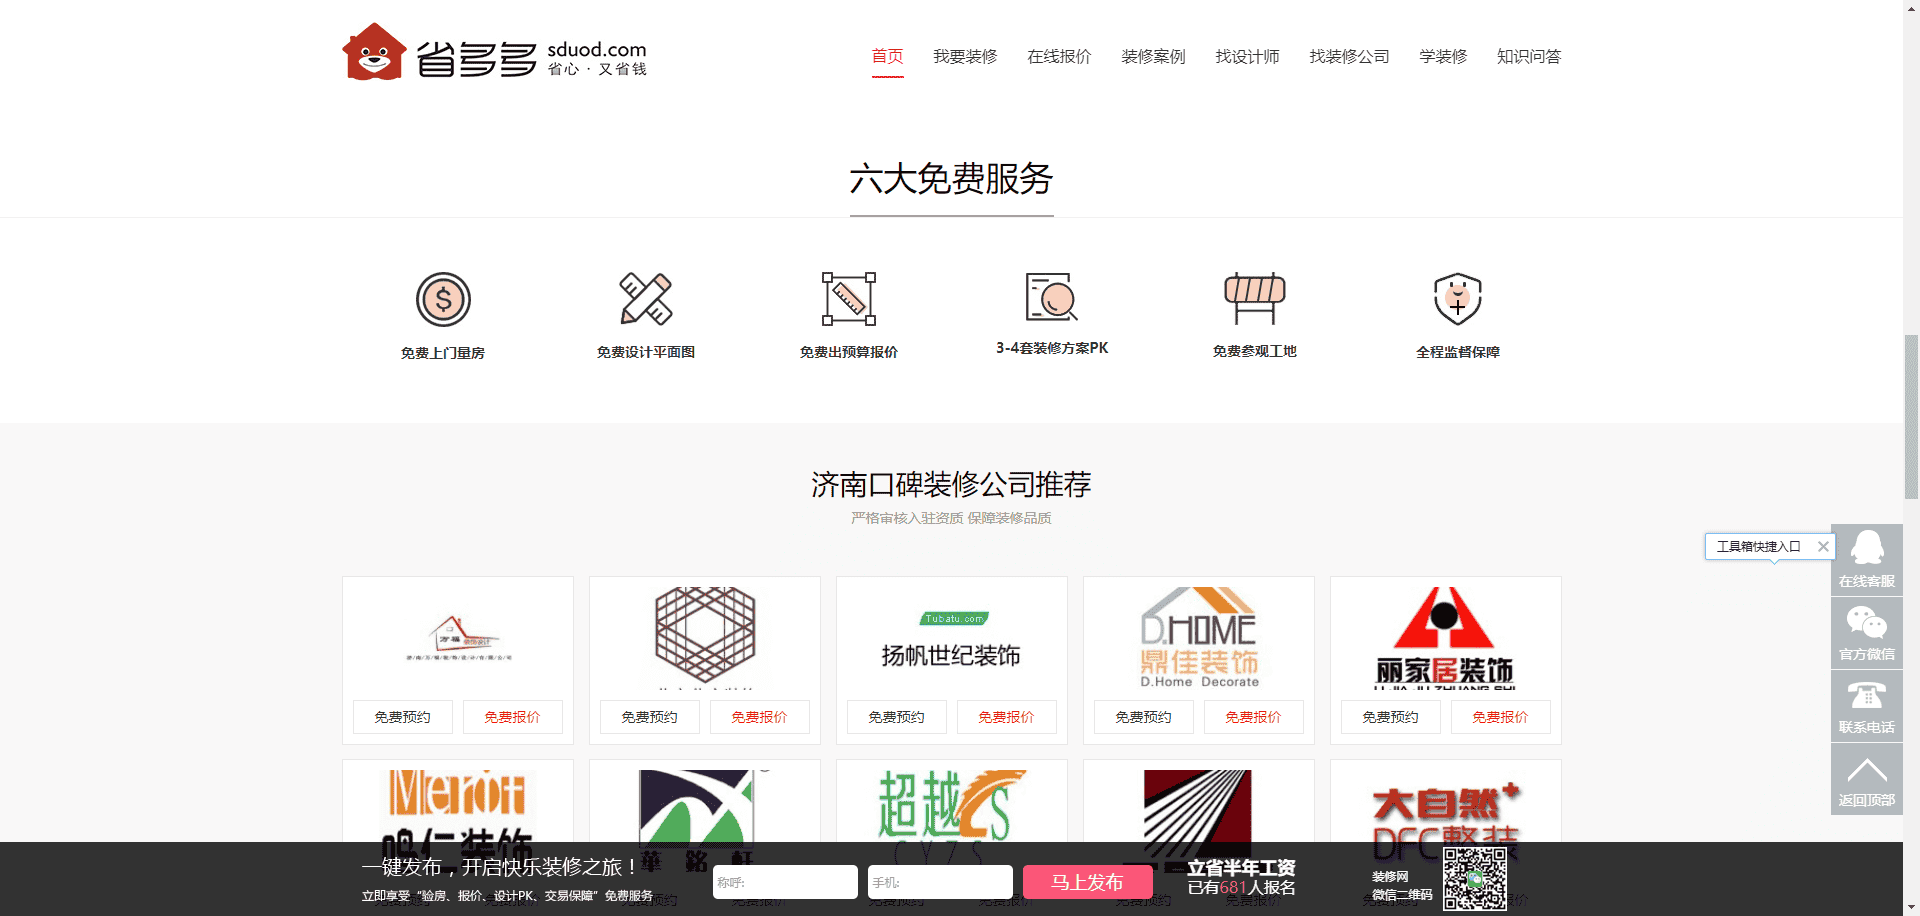Viewport: 1920px width, 916px height.
Task: Close the 工具箱快捷入口 tooltip
Action: coord(1823,546)
